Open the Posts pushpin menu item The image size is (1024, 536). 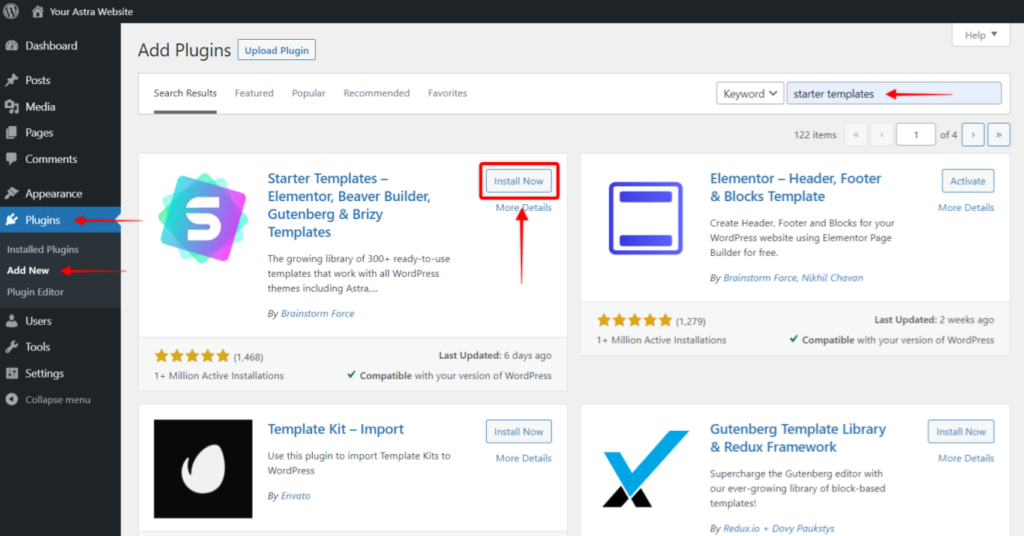tap(12, 80)
